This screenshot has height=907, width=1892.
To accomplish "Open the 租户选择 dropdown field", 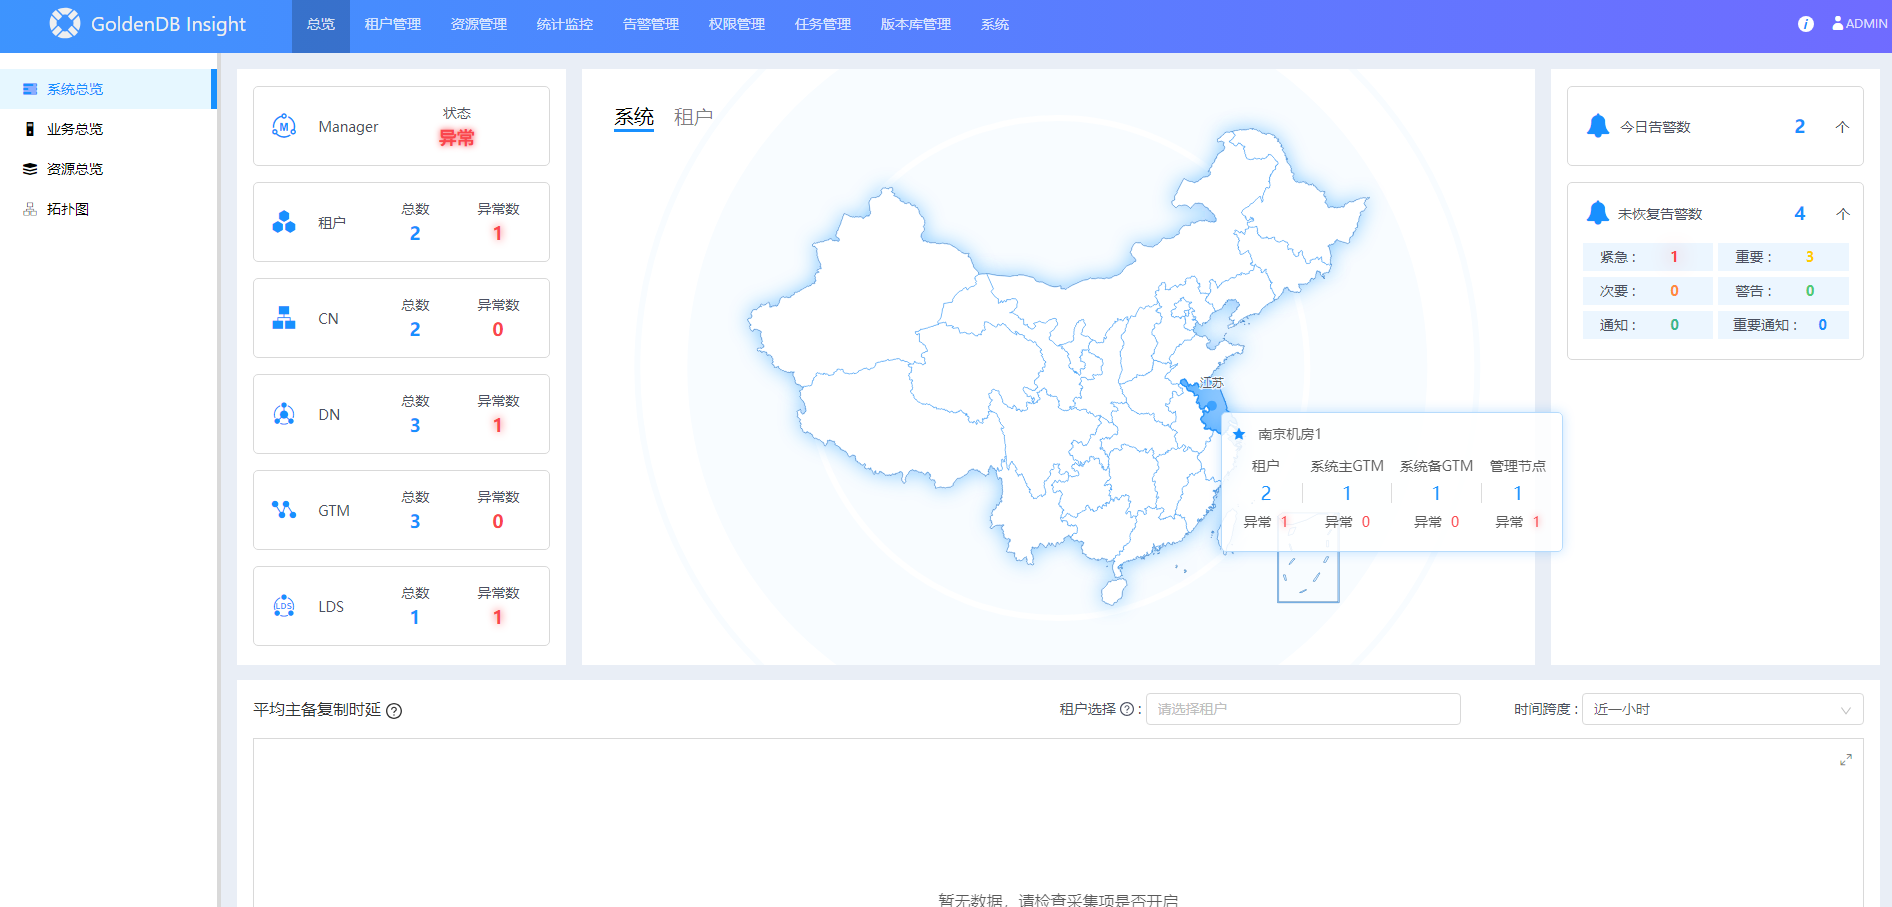I will [1303, 709].
